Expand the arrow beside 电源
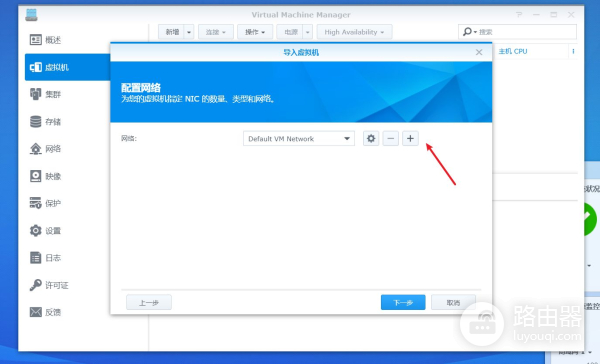Viewport: 600px width, 364px height. click(308, 32)
